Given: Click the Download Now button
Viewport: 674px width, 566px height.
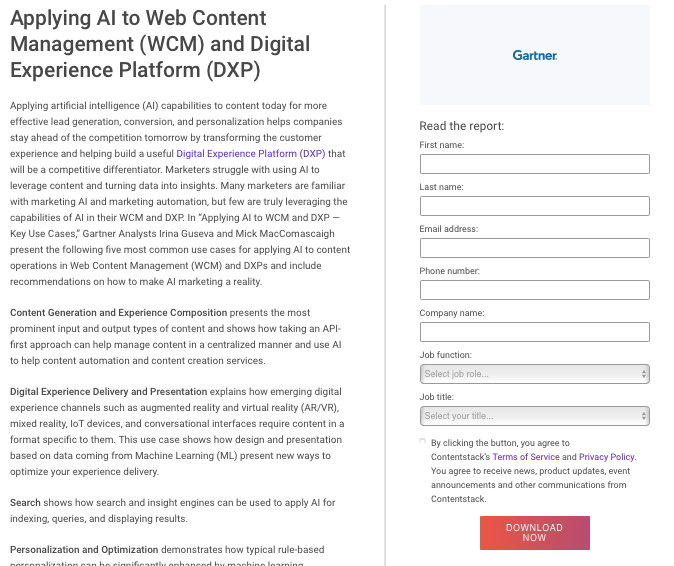Looking at the screenshot, I should pos(535,533).
